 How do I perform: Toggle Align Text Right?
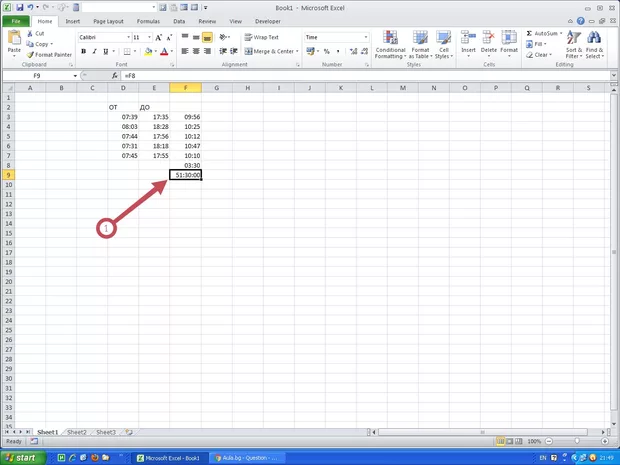coord(207,51)
